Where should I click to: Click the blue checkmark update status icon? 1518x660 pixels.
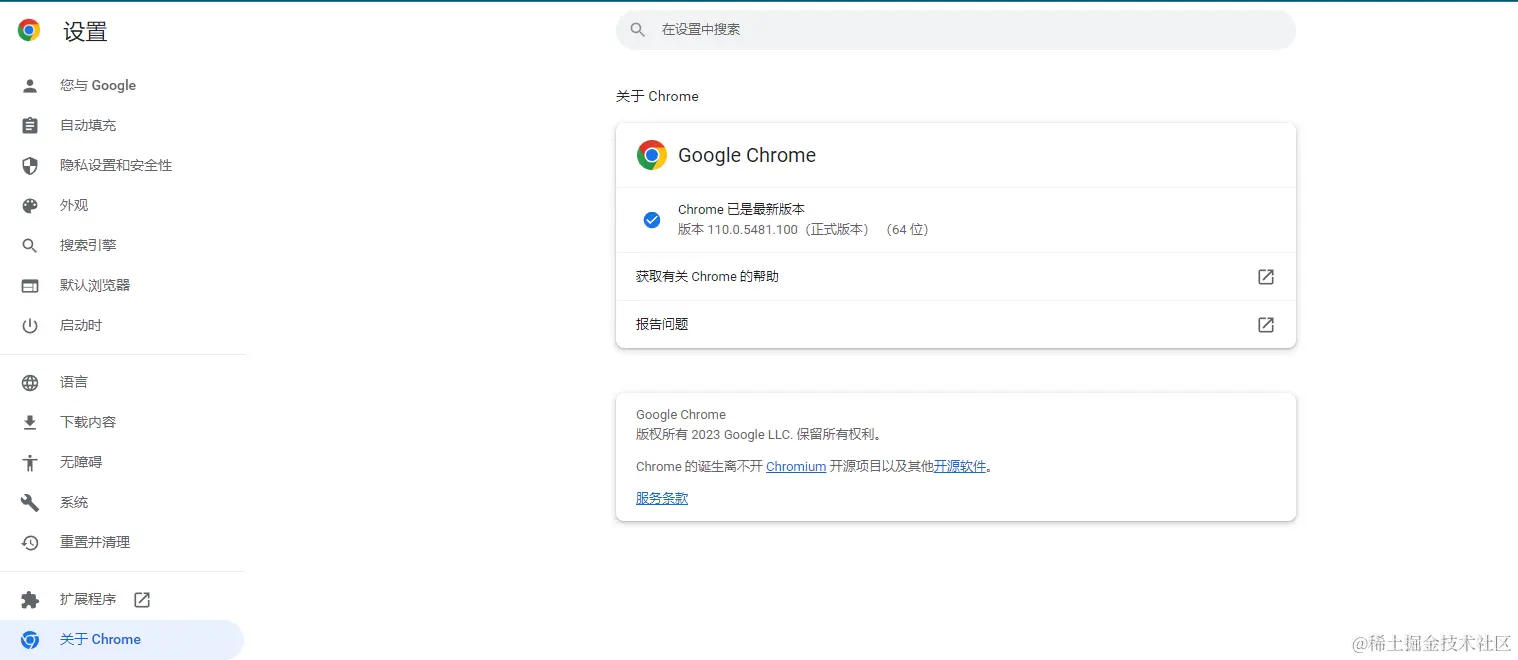click(652, 220)
